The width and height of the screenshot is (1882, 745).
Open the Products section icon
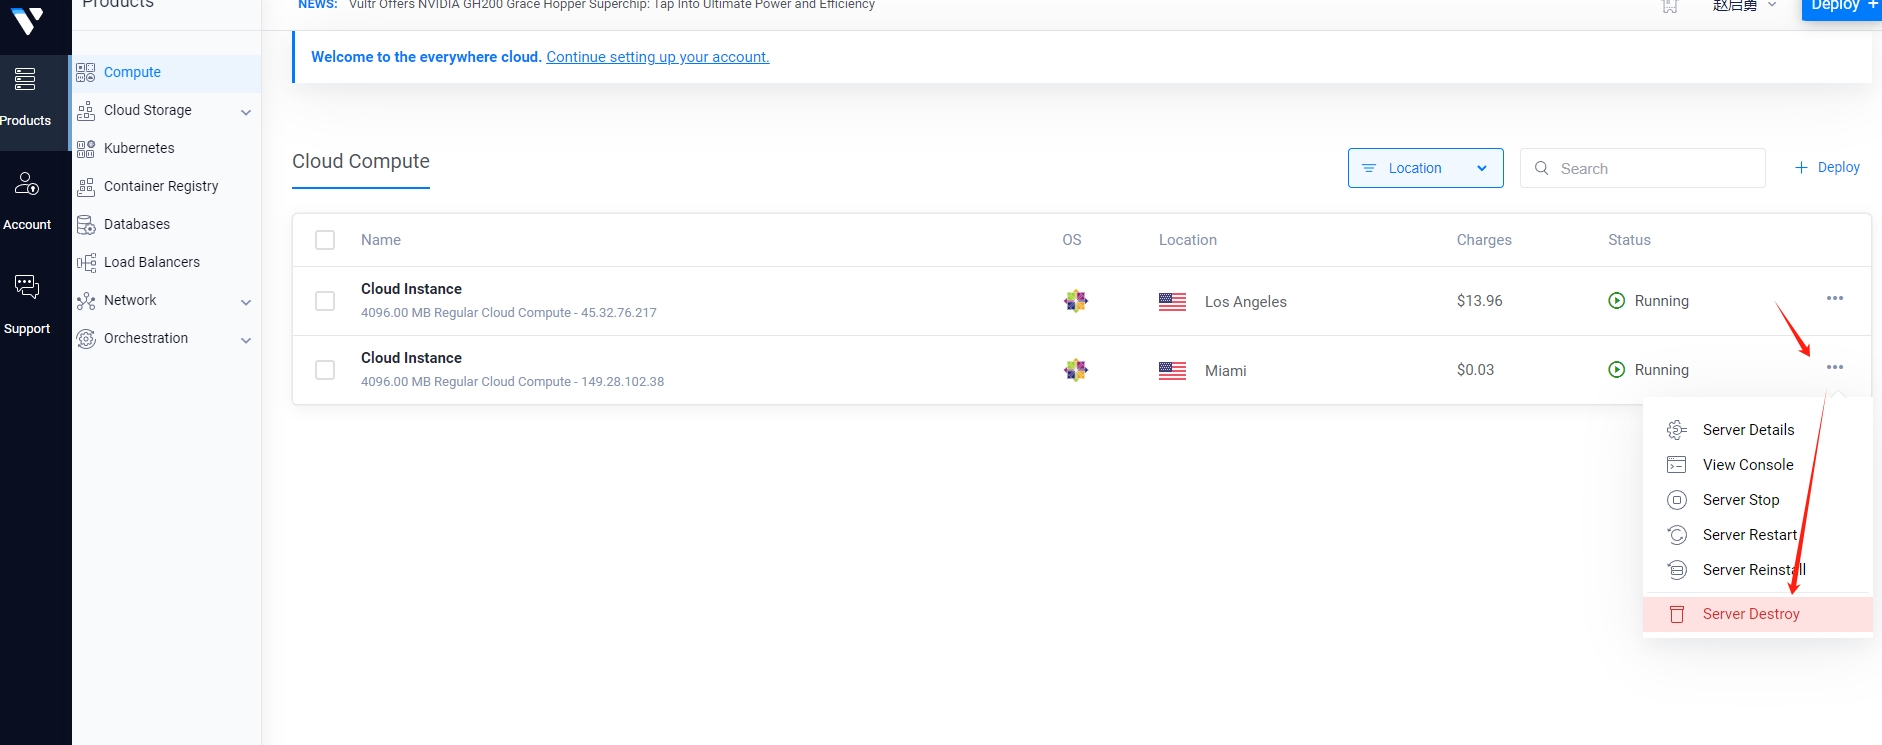point(25,79)
